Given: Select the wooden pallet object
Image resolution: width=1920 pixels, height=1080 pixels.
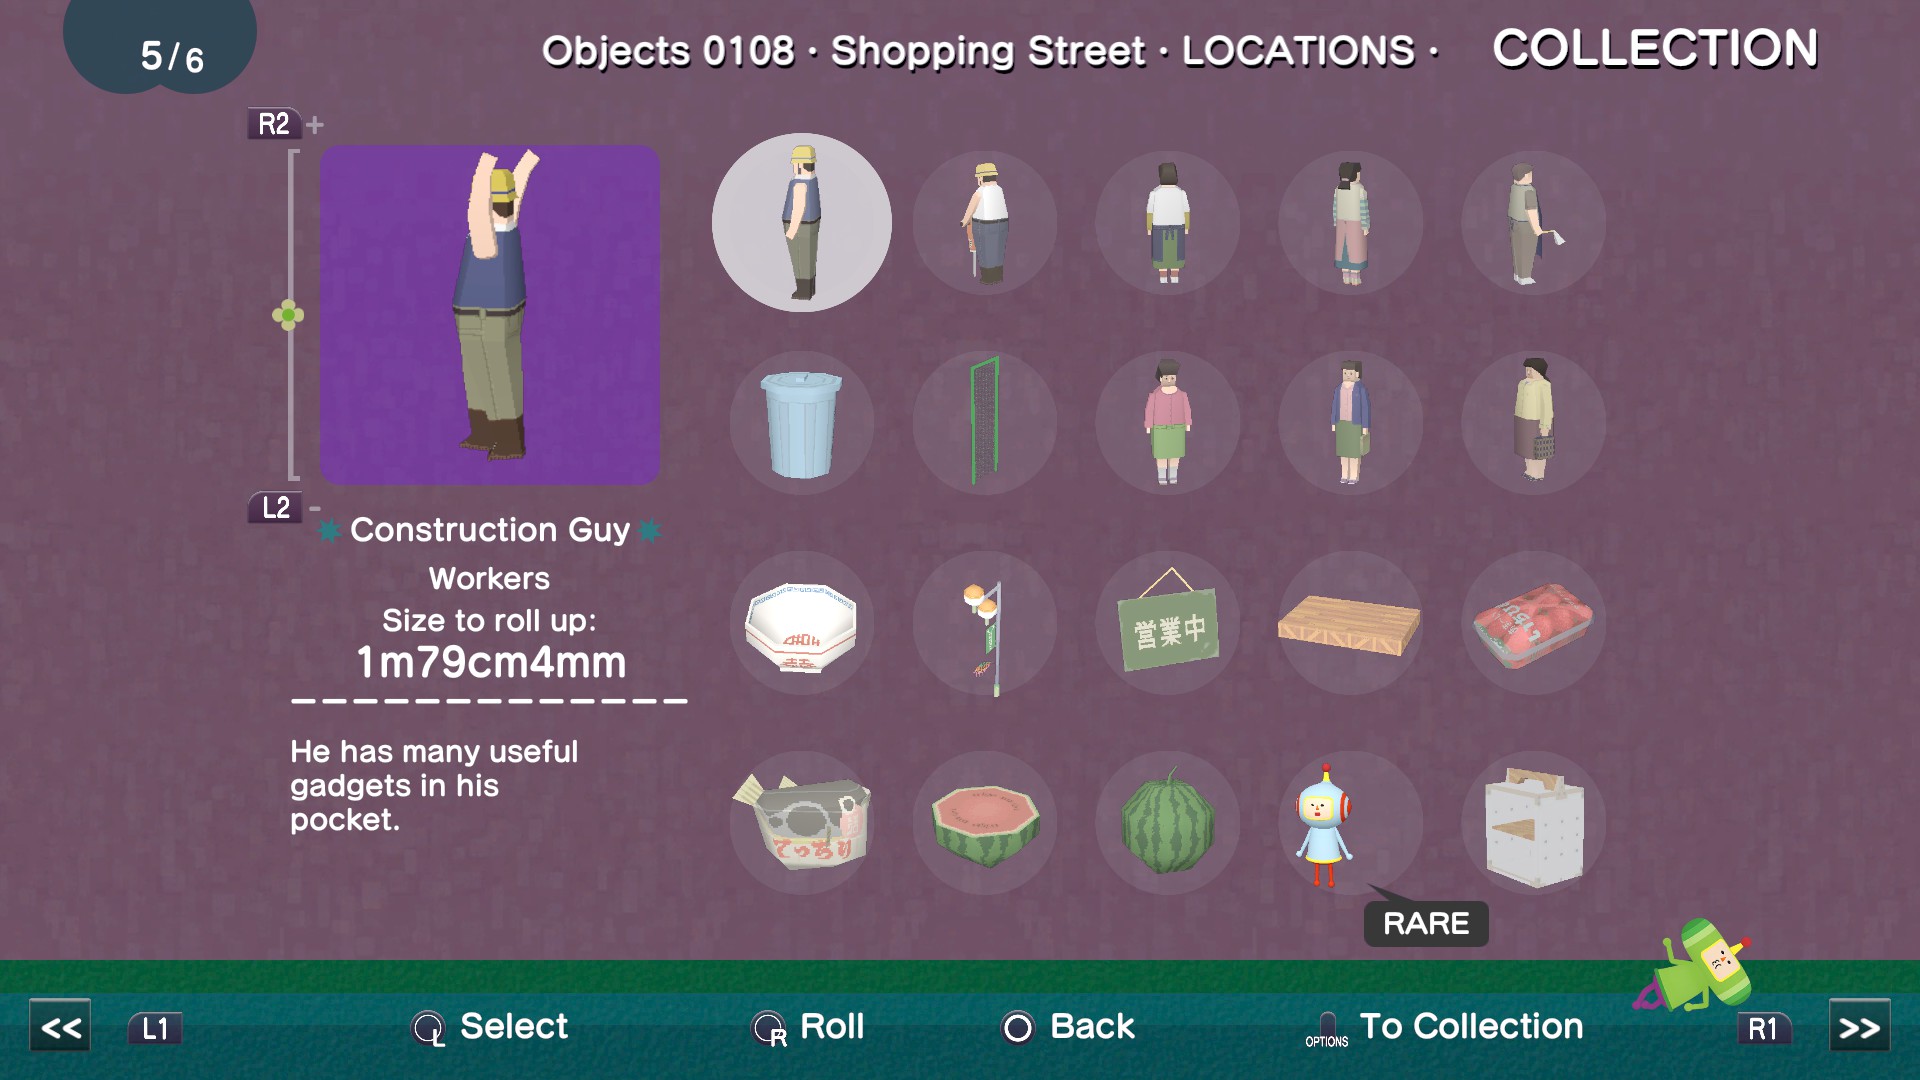Looking at the screenshot, I should click(1351, 623).
